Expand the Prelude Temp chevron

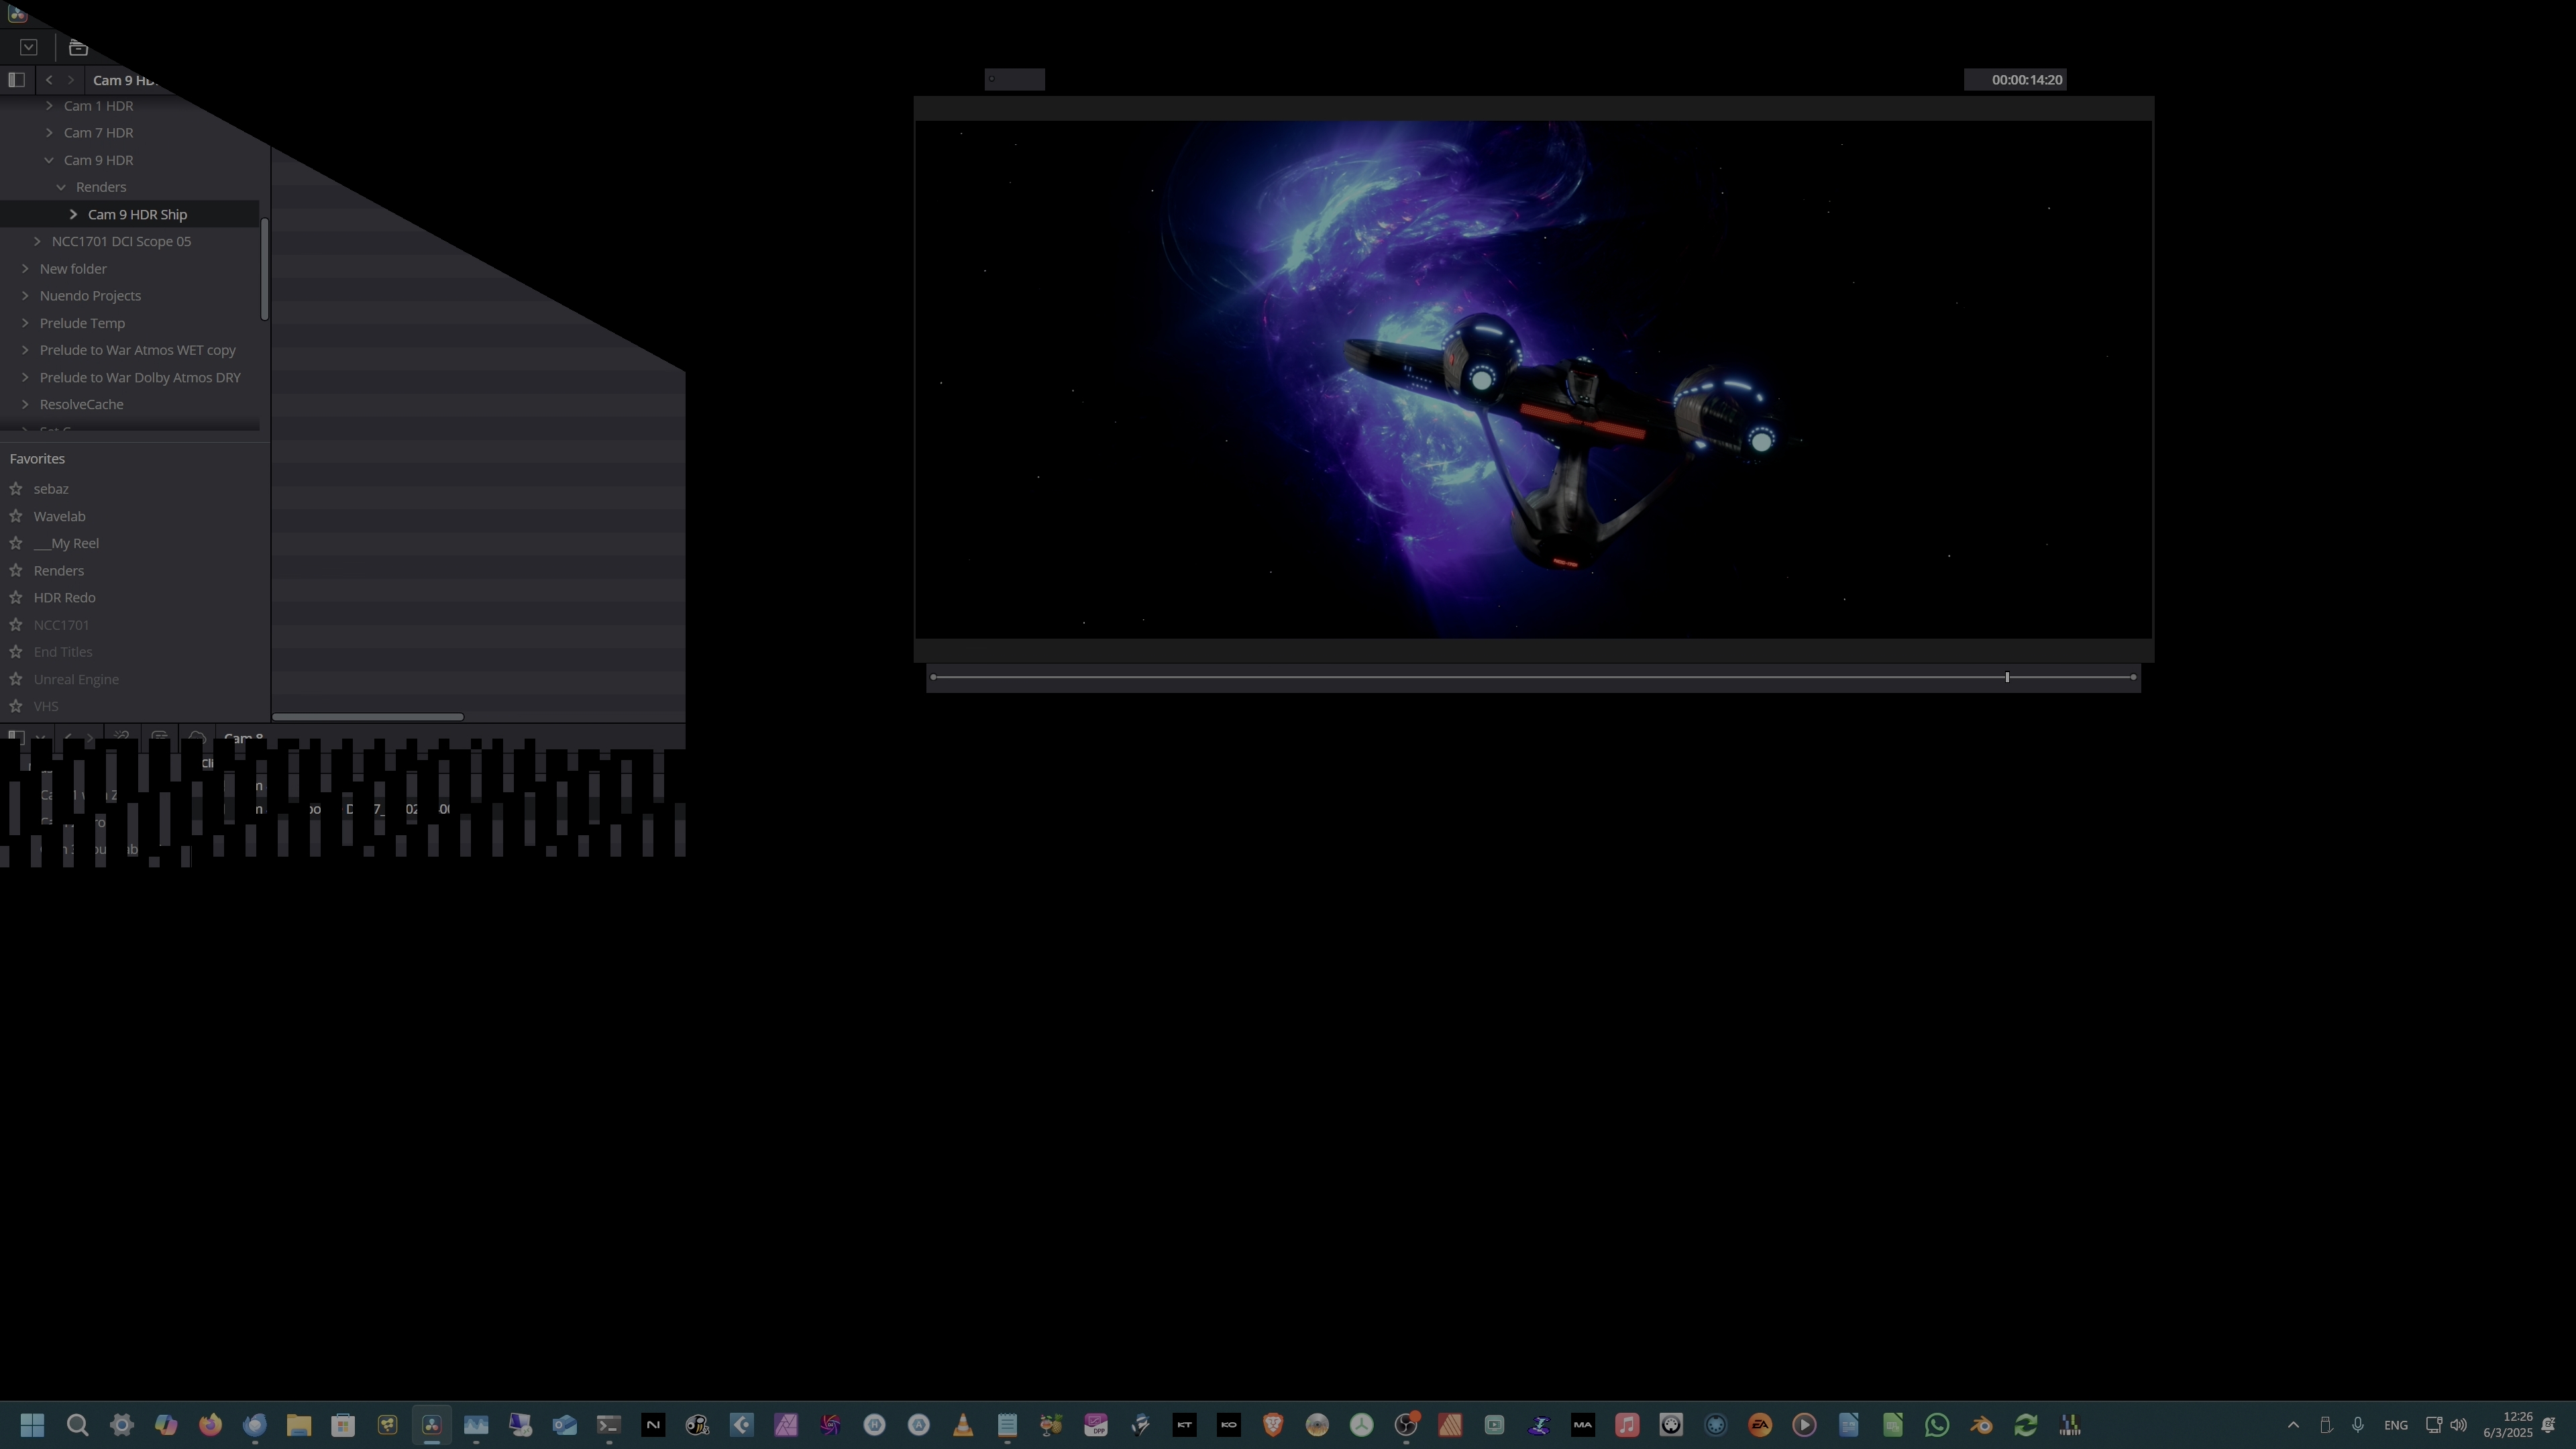[x=25, y=323]
